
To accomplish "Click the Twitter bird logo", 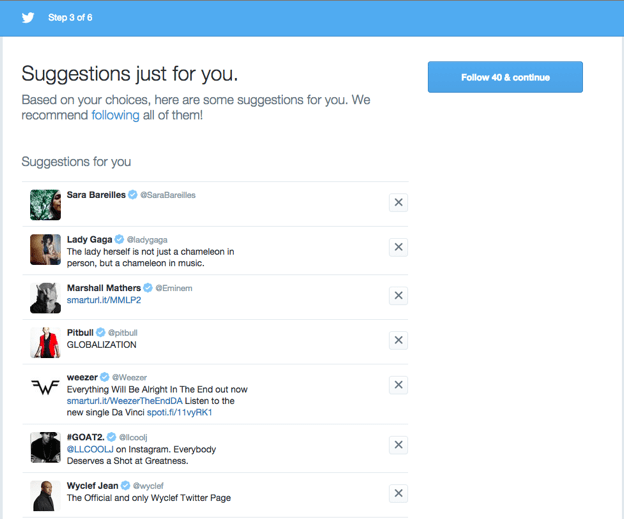I will click(28, 17).
